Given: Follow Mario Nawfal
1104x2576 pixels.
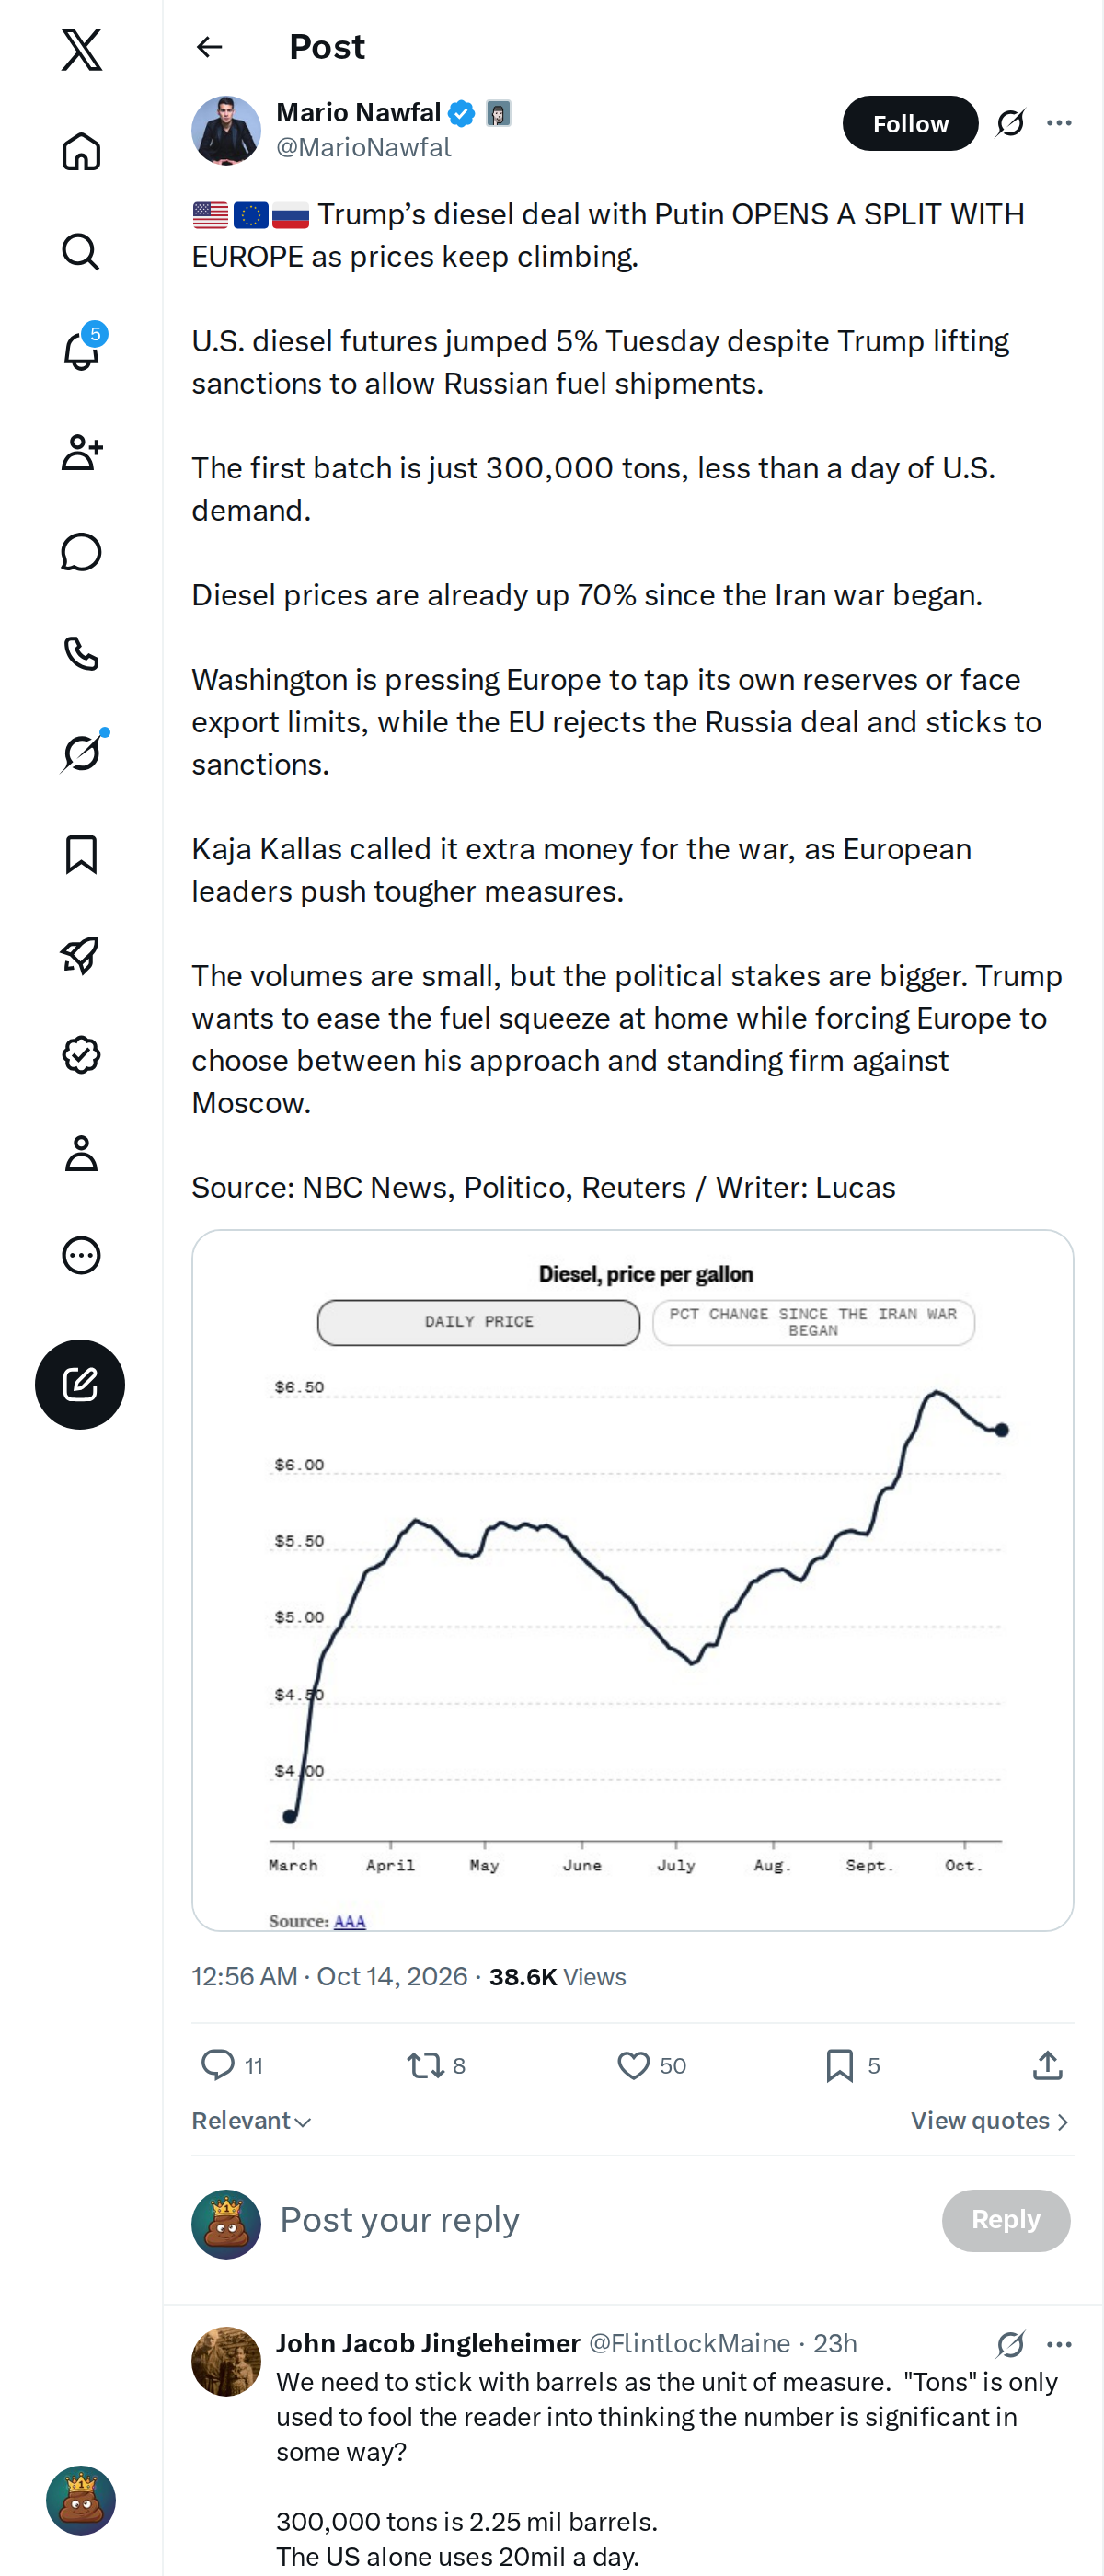Looking at the screenshot, I should click(910, 123).
